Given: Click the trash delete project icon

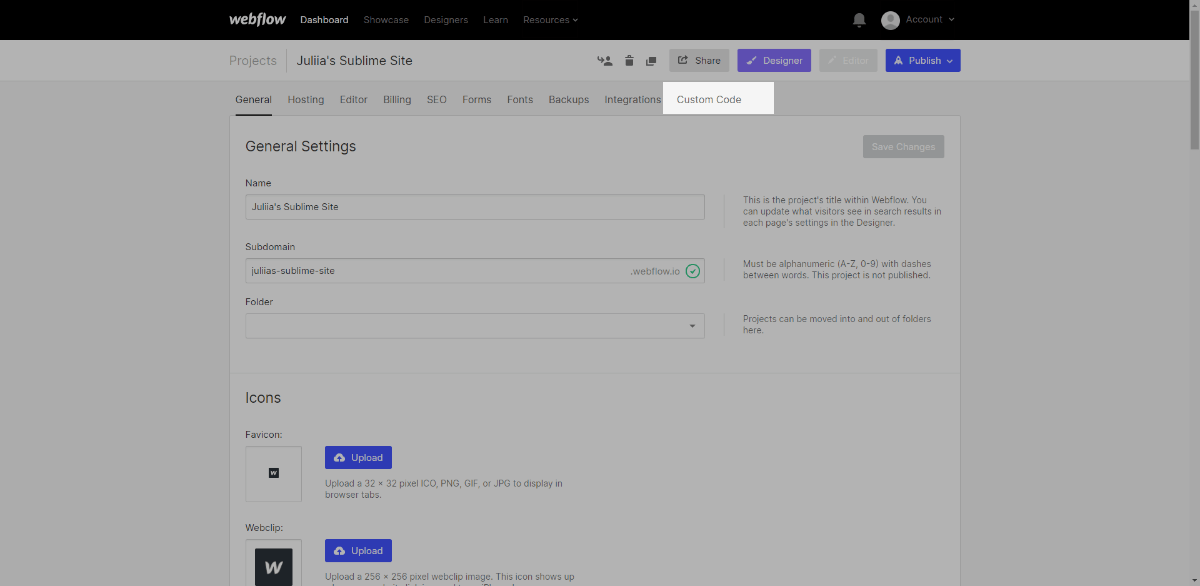Looking at the screenshot, I should [x=629, y=61].
